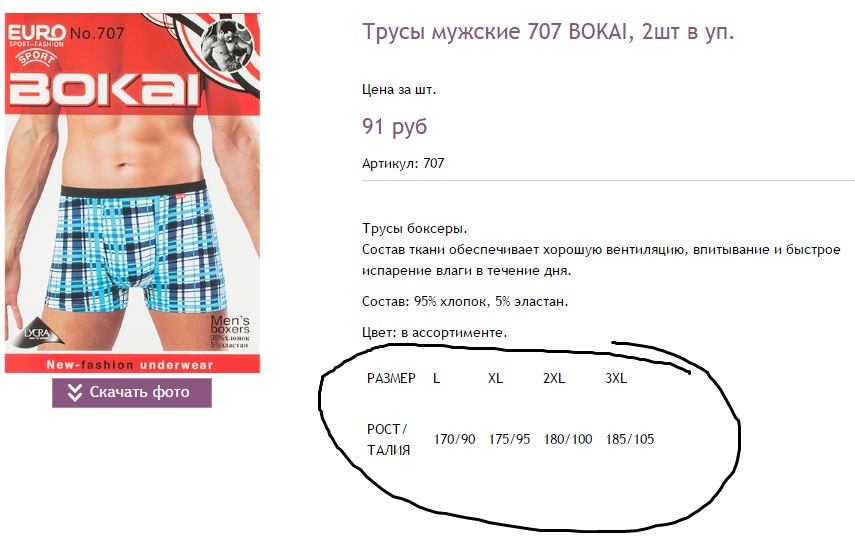Select size 3XL in the table
Viewport: 855px width, 546px height.
point(616,378)
